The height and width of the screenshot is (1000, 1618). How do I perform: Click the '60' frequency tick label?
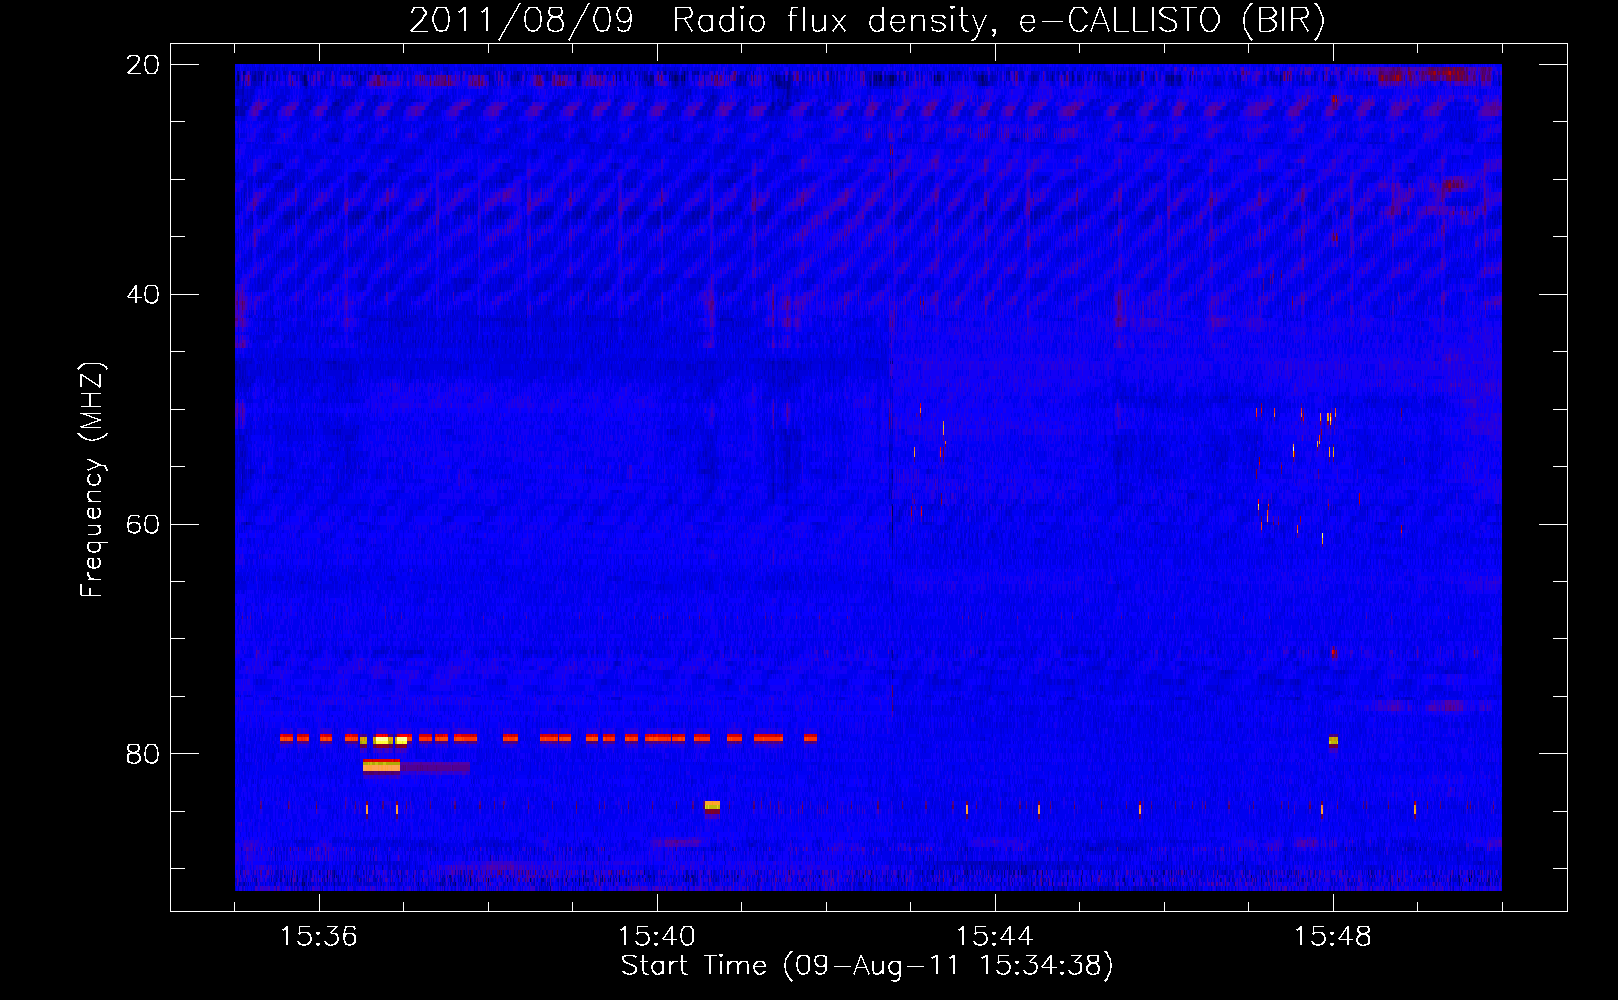143,525
